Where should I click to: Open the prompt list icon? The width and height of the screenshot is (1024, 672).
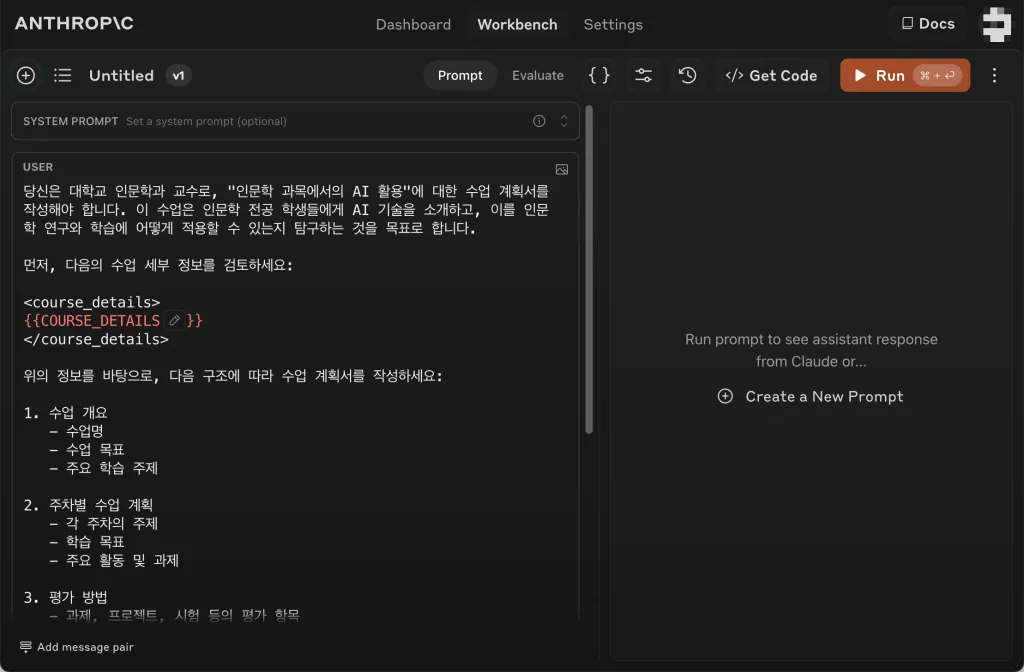[62, 75]
